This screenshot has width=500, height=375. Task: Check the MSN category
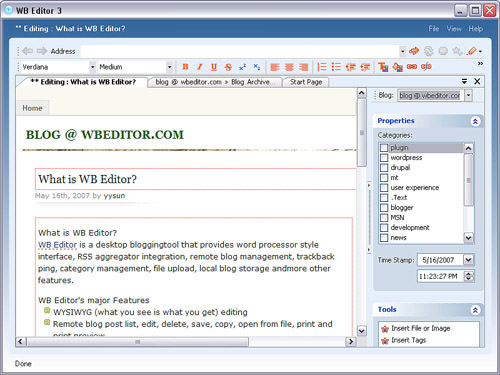click(384, 218)
